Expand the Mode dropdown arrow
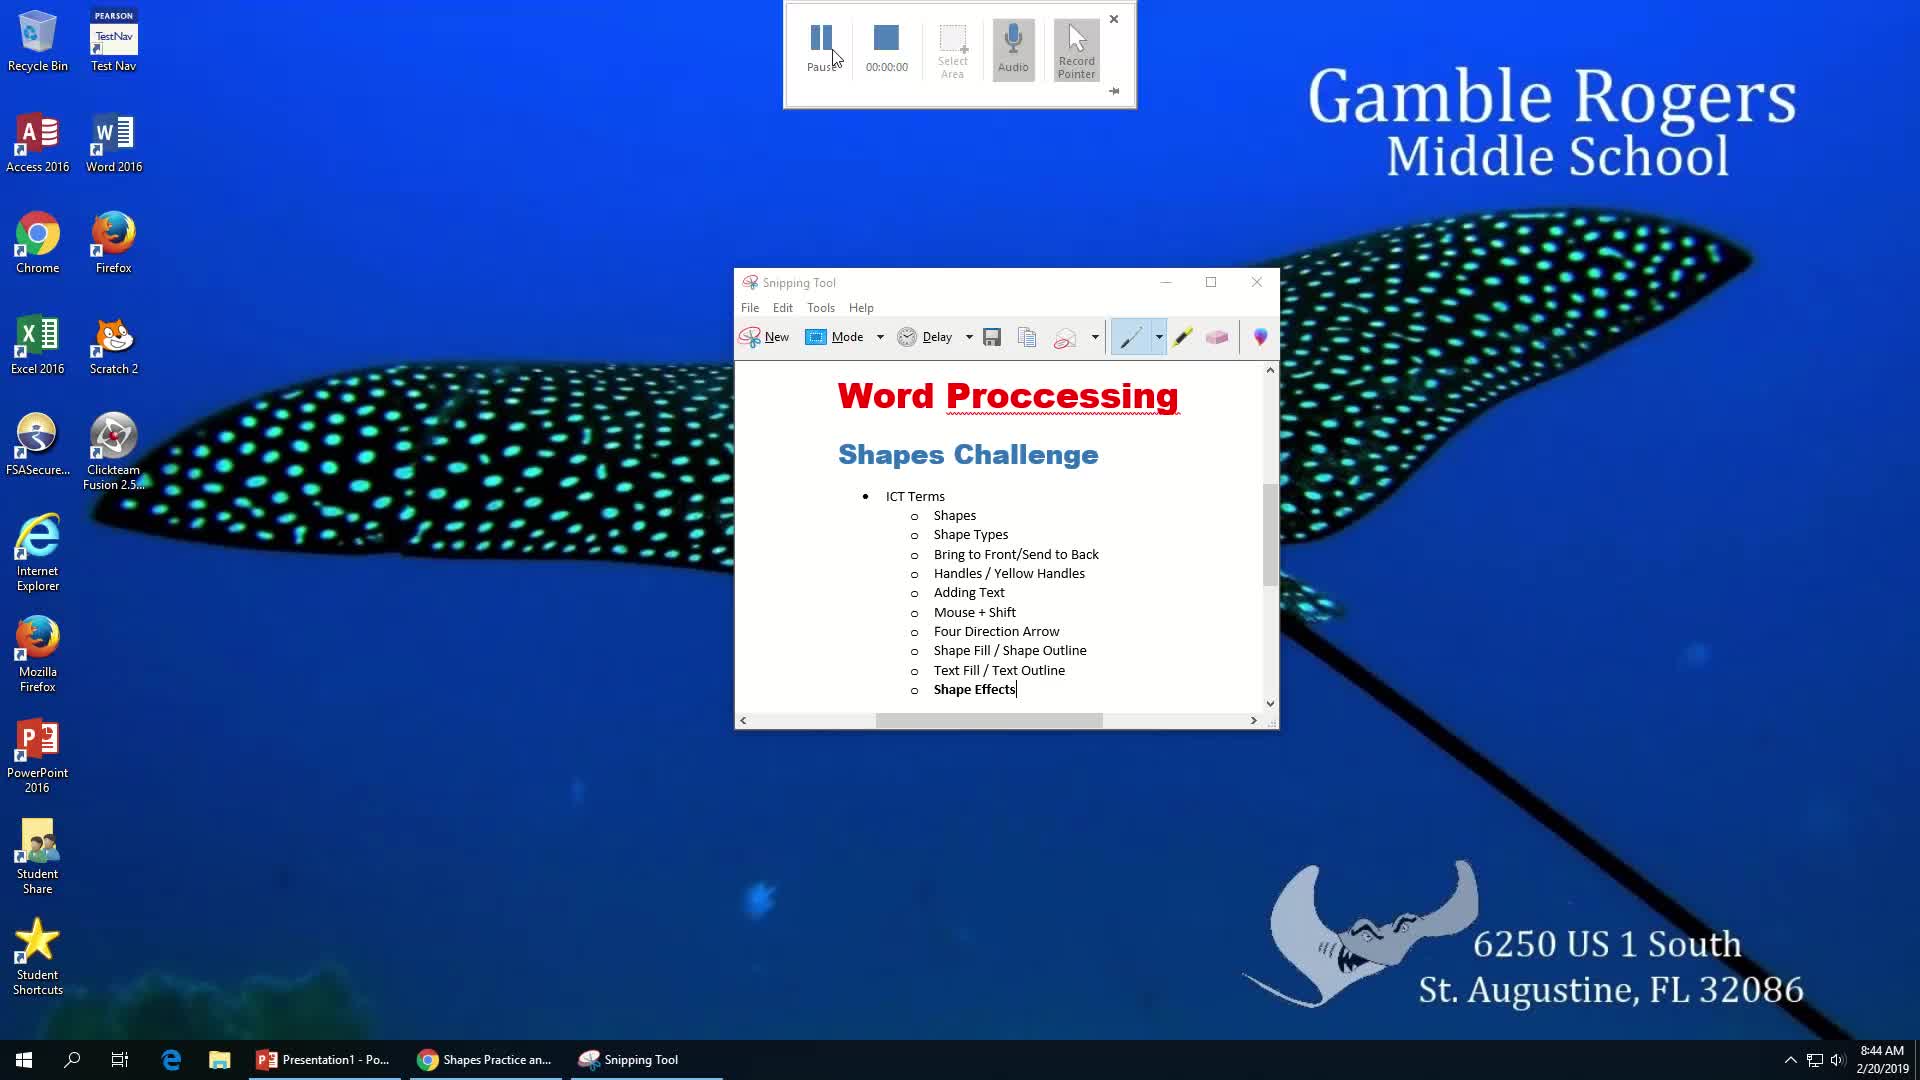1920x1080 pixels. tap(880, 337)
